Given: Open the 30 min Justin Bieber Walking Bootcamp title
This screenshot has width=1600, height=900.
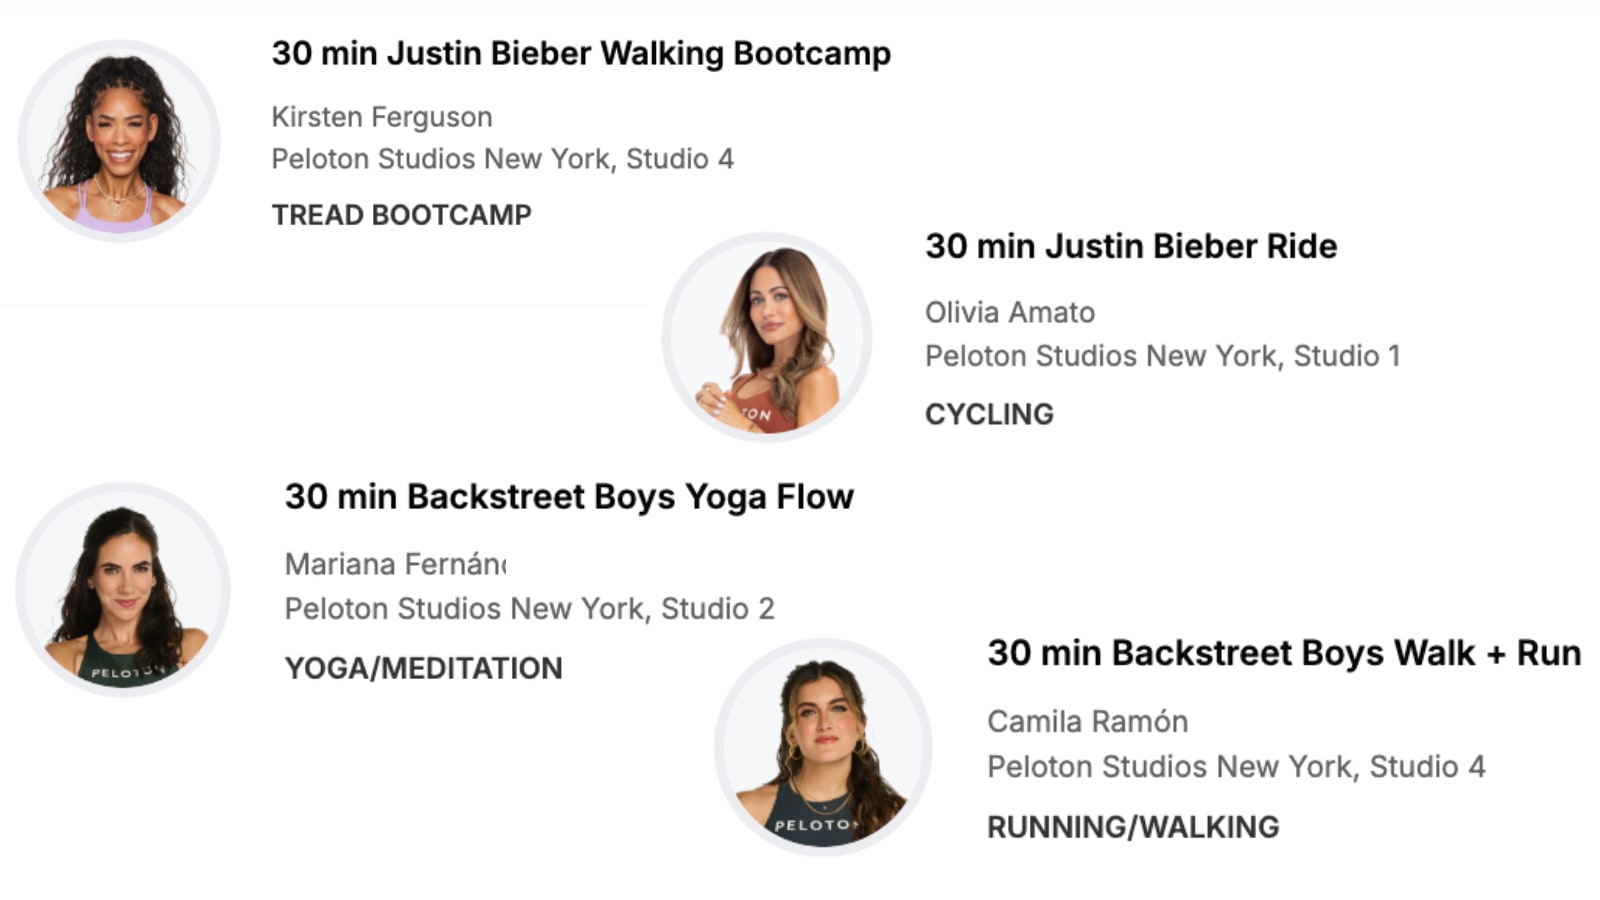Looking at the screenshot, I should tap(581, 54).
